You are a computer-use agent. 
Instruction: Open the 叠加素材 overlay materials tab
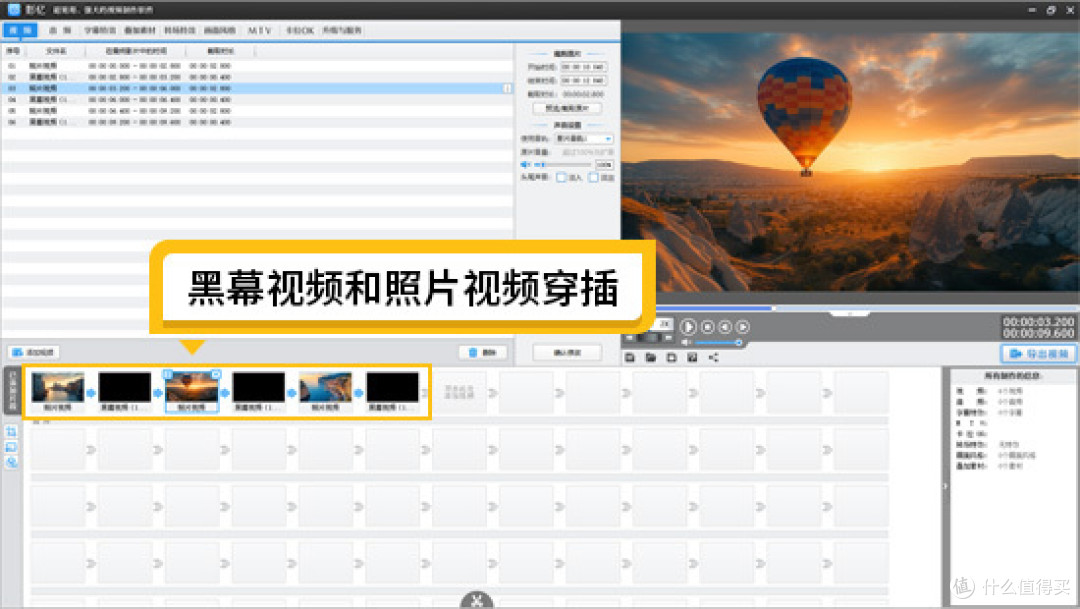click(140, 30)
